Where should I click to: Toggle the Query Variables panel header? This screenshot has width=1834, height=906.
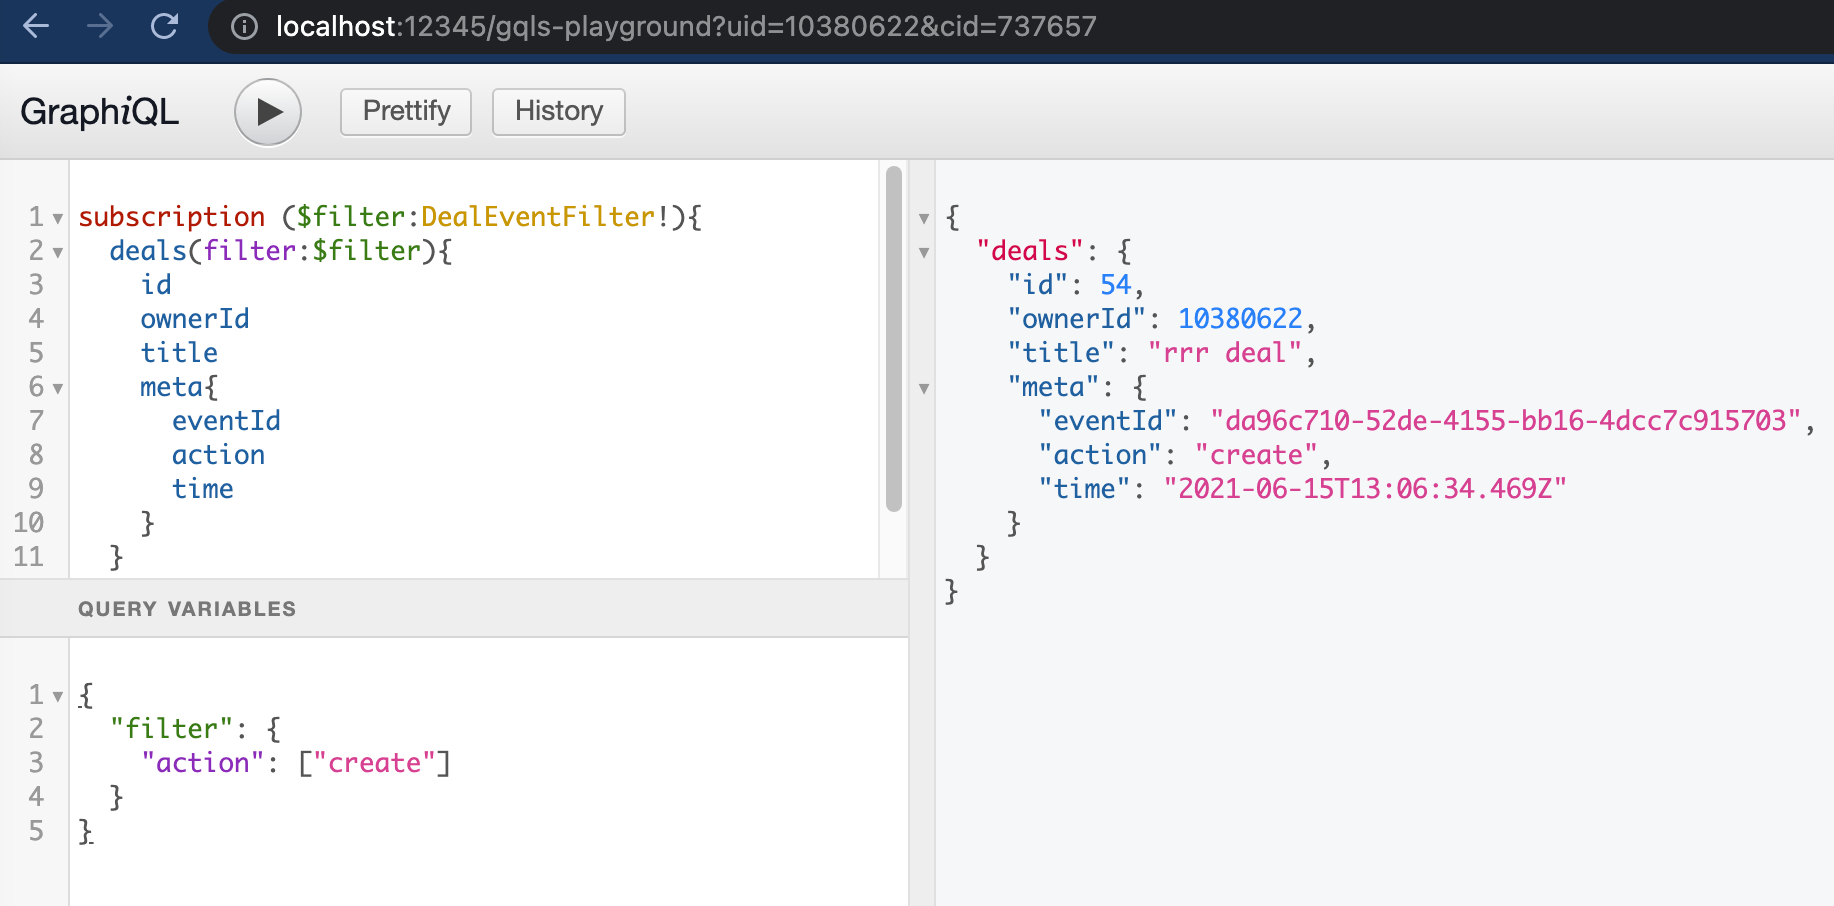[454, 608]
